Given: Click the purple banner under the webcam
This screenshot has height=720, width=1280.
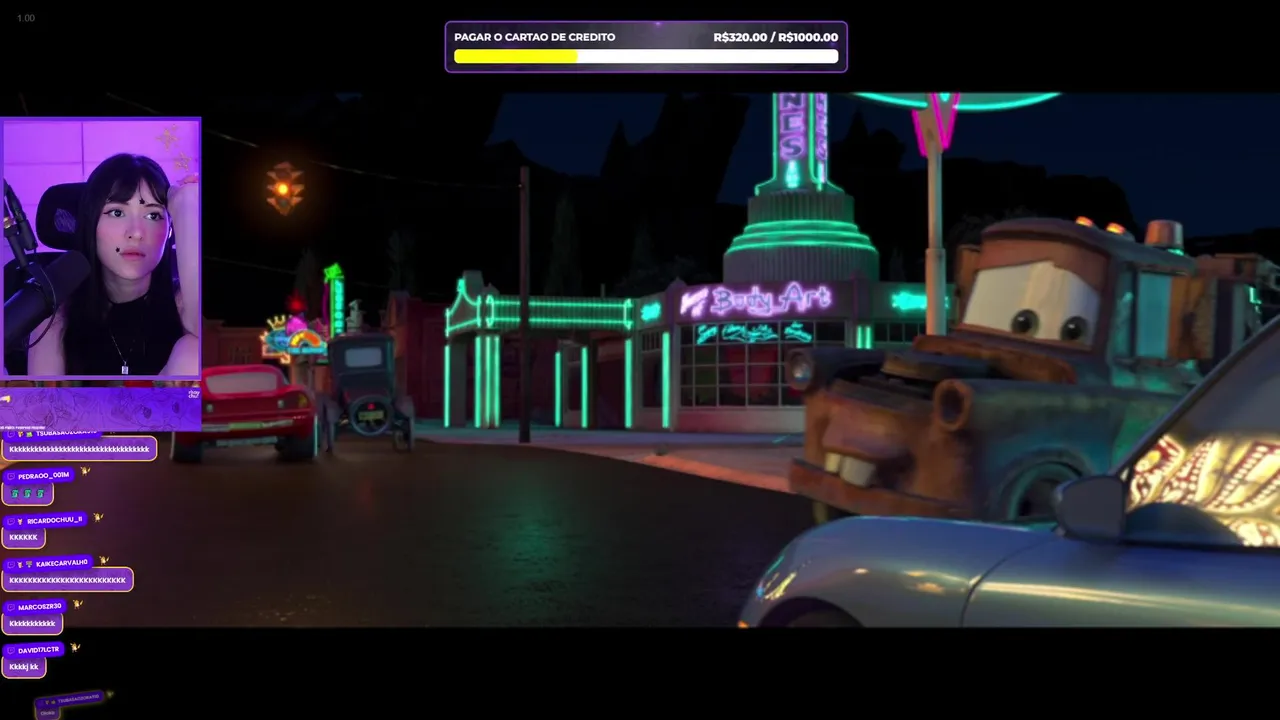Looking at the screenshot, I should (100, 407).
